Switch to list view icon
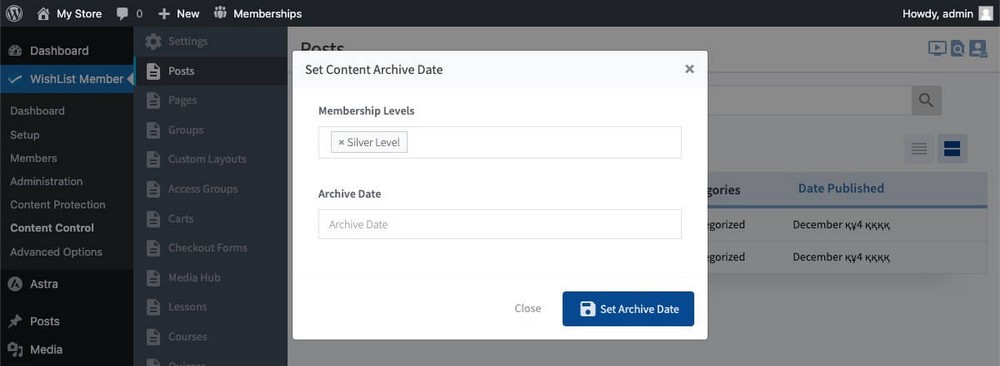Viewport: 1000px width, 366px height. click(x=919, y=149)
